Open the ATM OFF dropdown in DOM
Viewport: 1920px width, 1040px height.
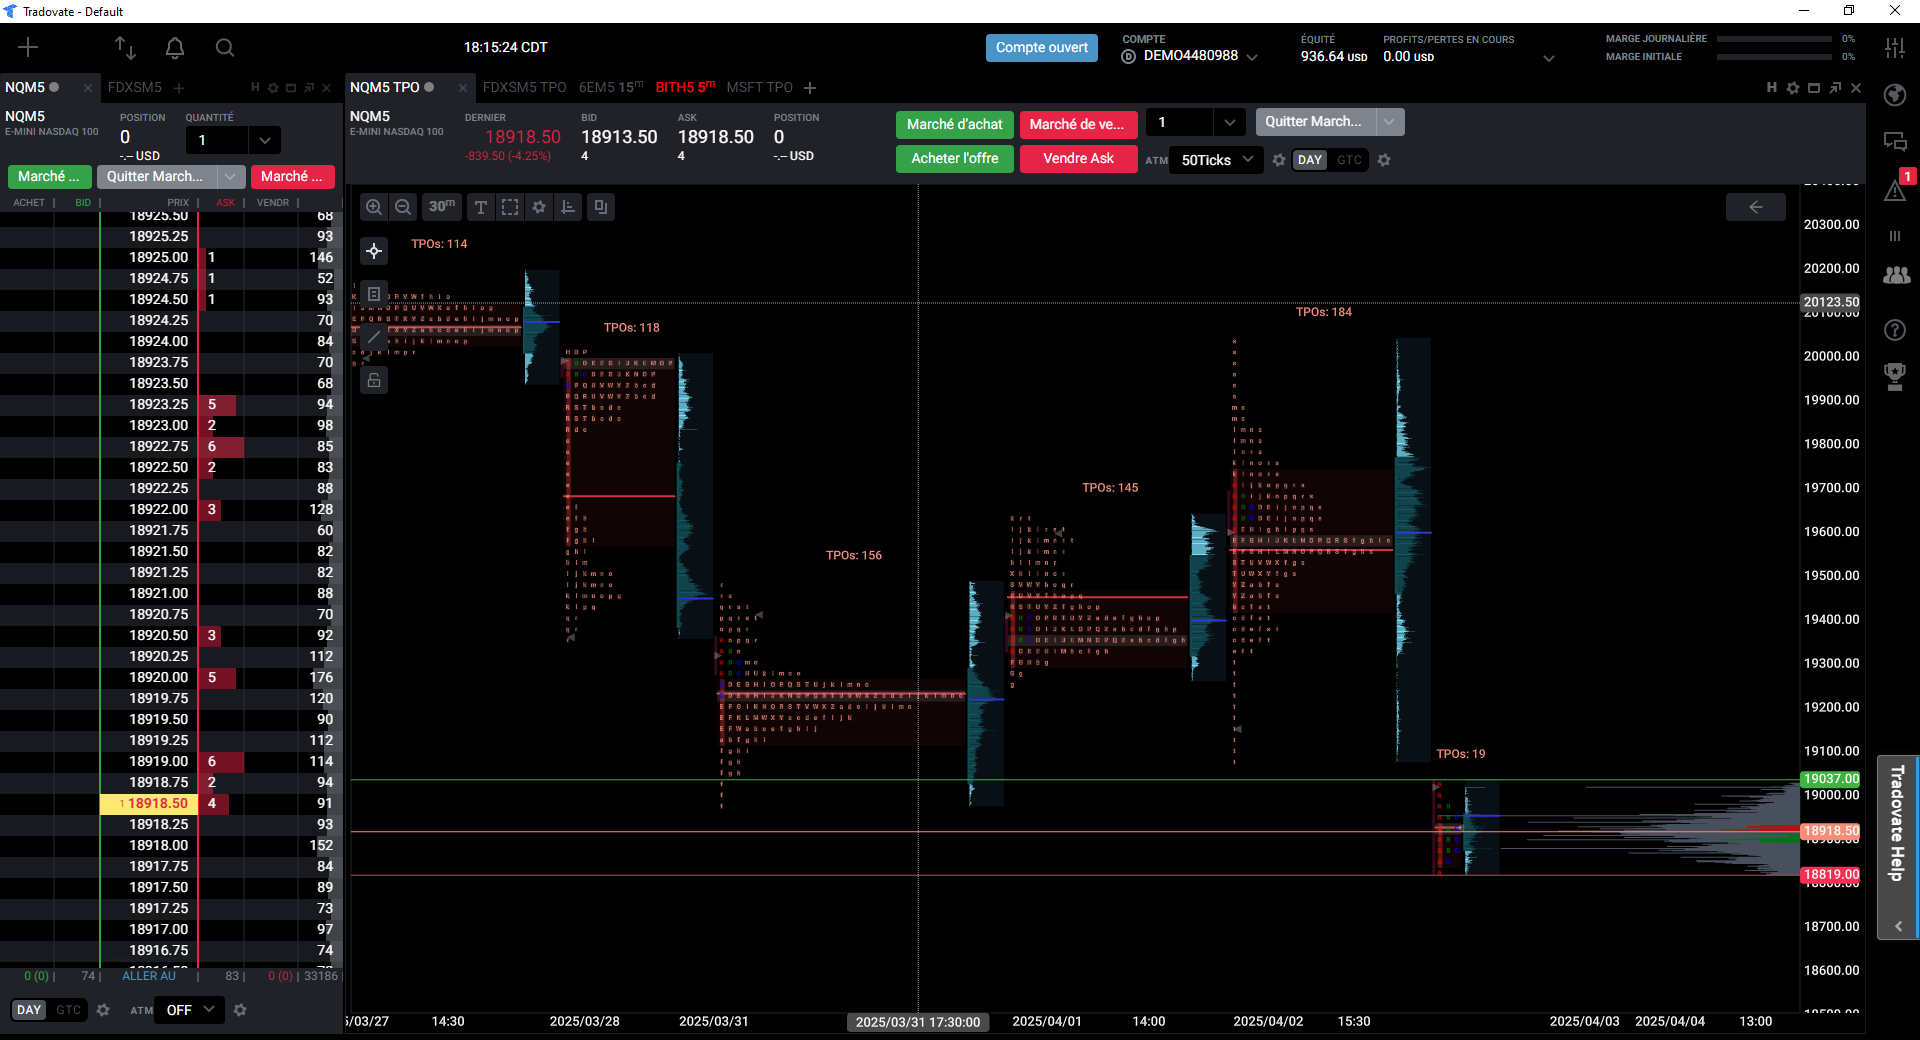(190, 1010)
